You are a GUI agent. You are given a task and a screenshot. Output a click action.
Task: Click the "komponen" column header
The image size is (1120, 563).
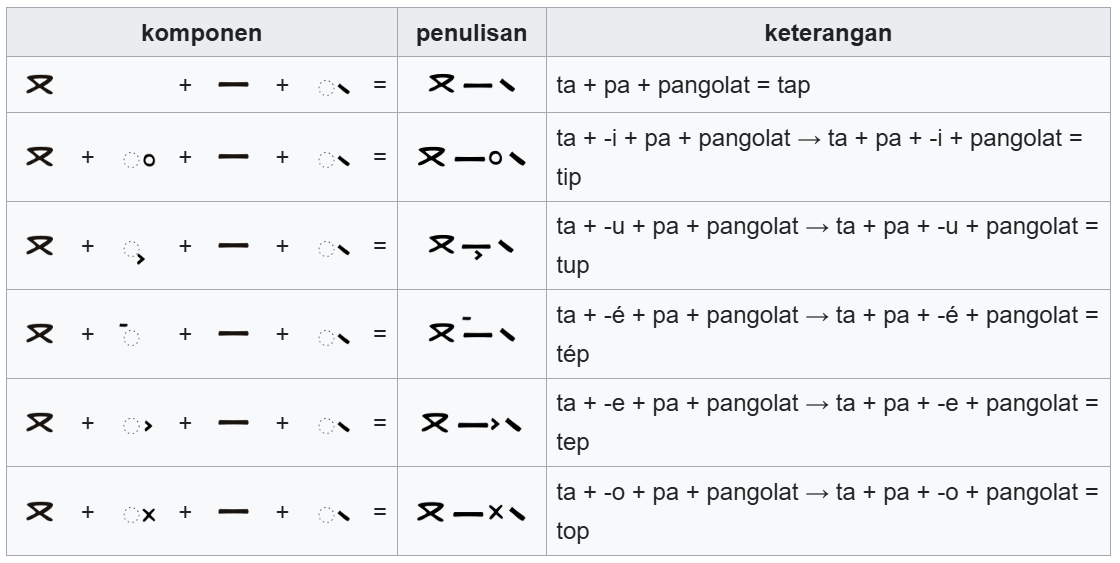click(x=202, y=33)
